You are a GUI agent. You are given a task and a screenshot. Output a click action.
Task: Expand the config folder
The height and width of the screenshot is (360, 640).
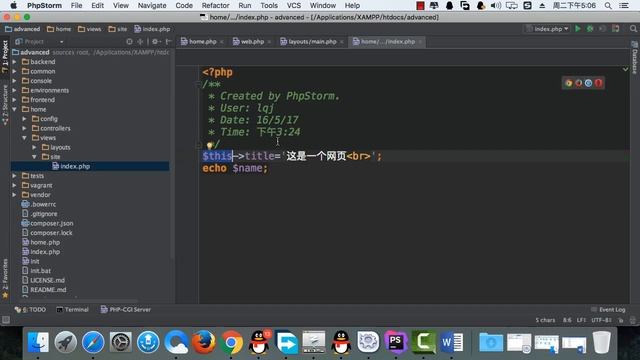tap(24, 119)
